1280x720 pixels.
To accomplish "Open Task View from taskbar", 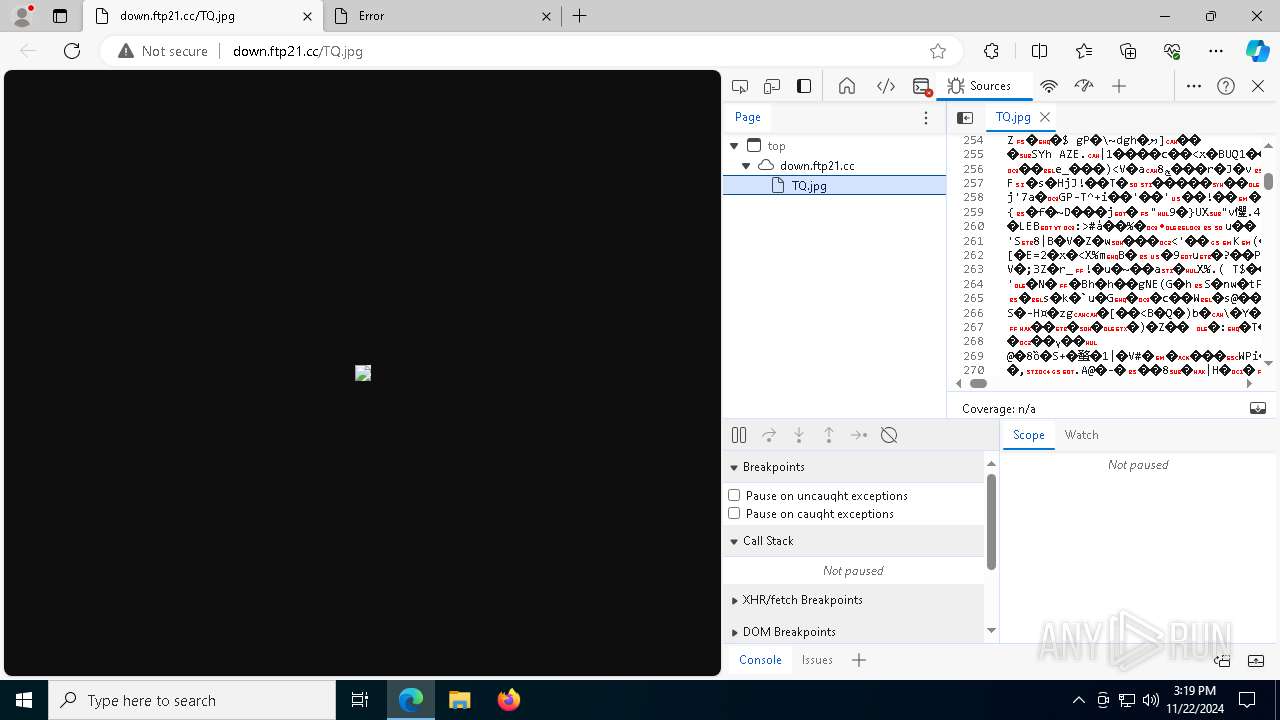I will point(360,700).
